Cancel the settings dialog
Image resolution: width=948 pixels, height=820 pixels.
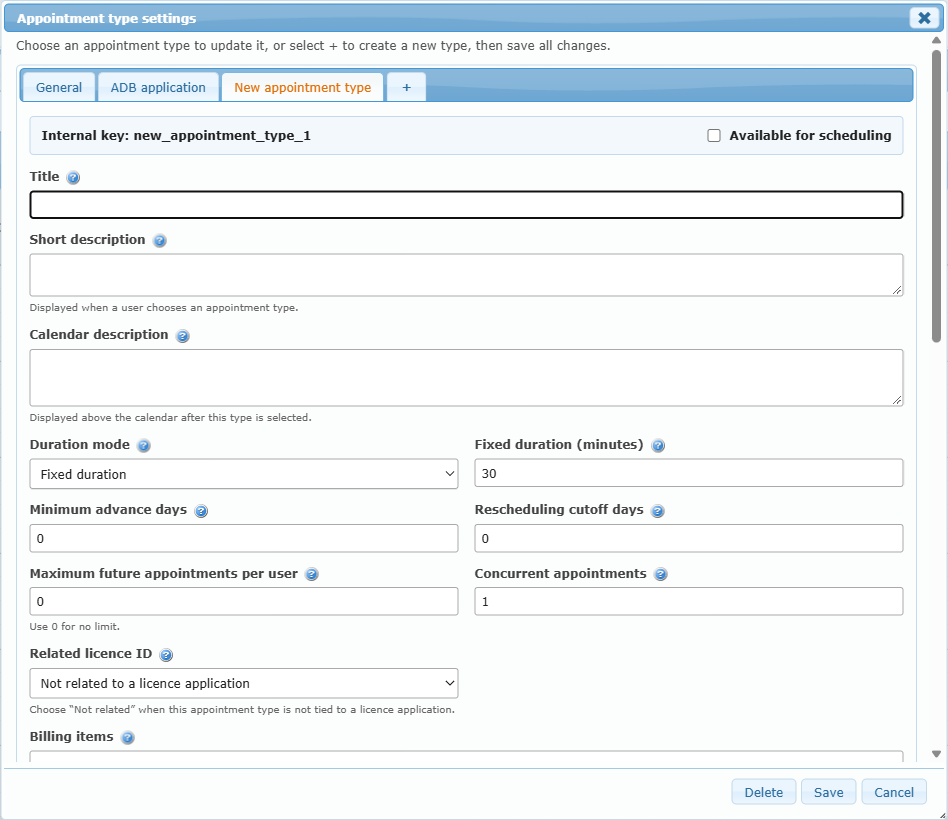coord(894,792)
